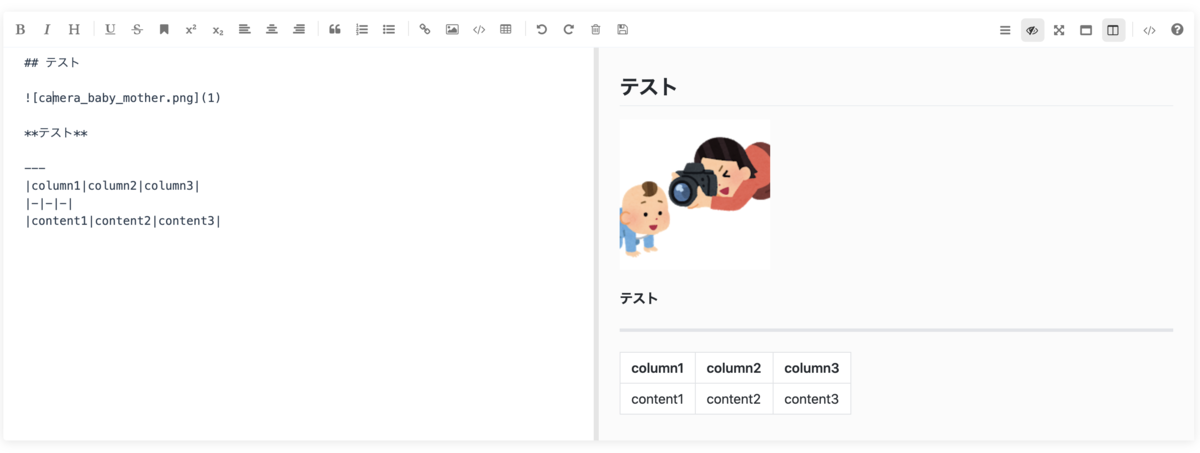The width and height of the screenshot is (1200, 453).
Task: Click the '**テスト**' line in the editor
Action: 56,133
